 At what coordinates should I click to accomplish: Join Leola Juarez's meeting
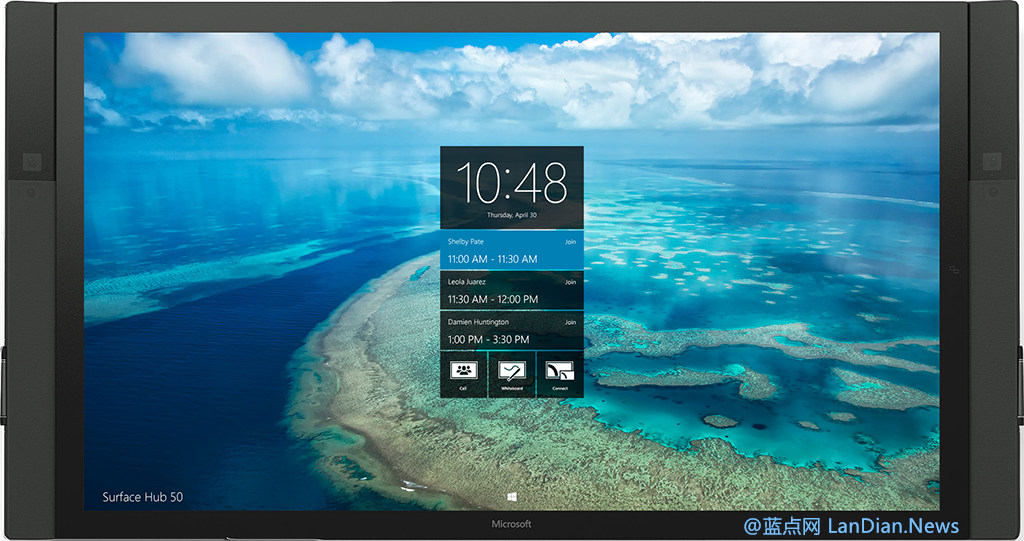pyautogui.click(x=570, y=282)
